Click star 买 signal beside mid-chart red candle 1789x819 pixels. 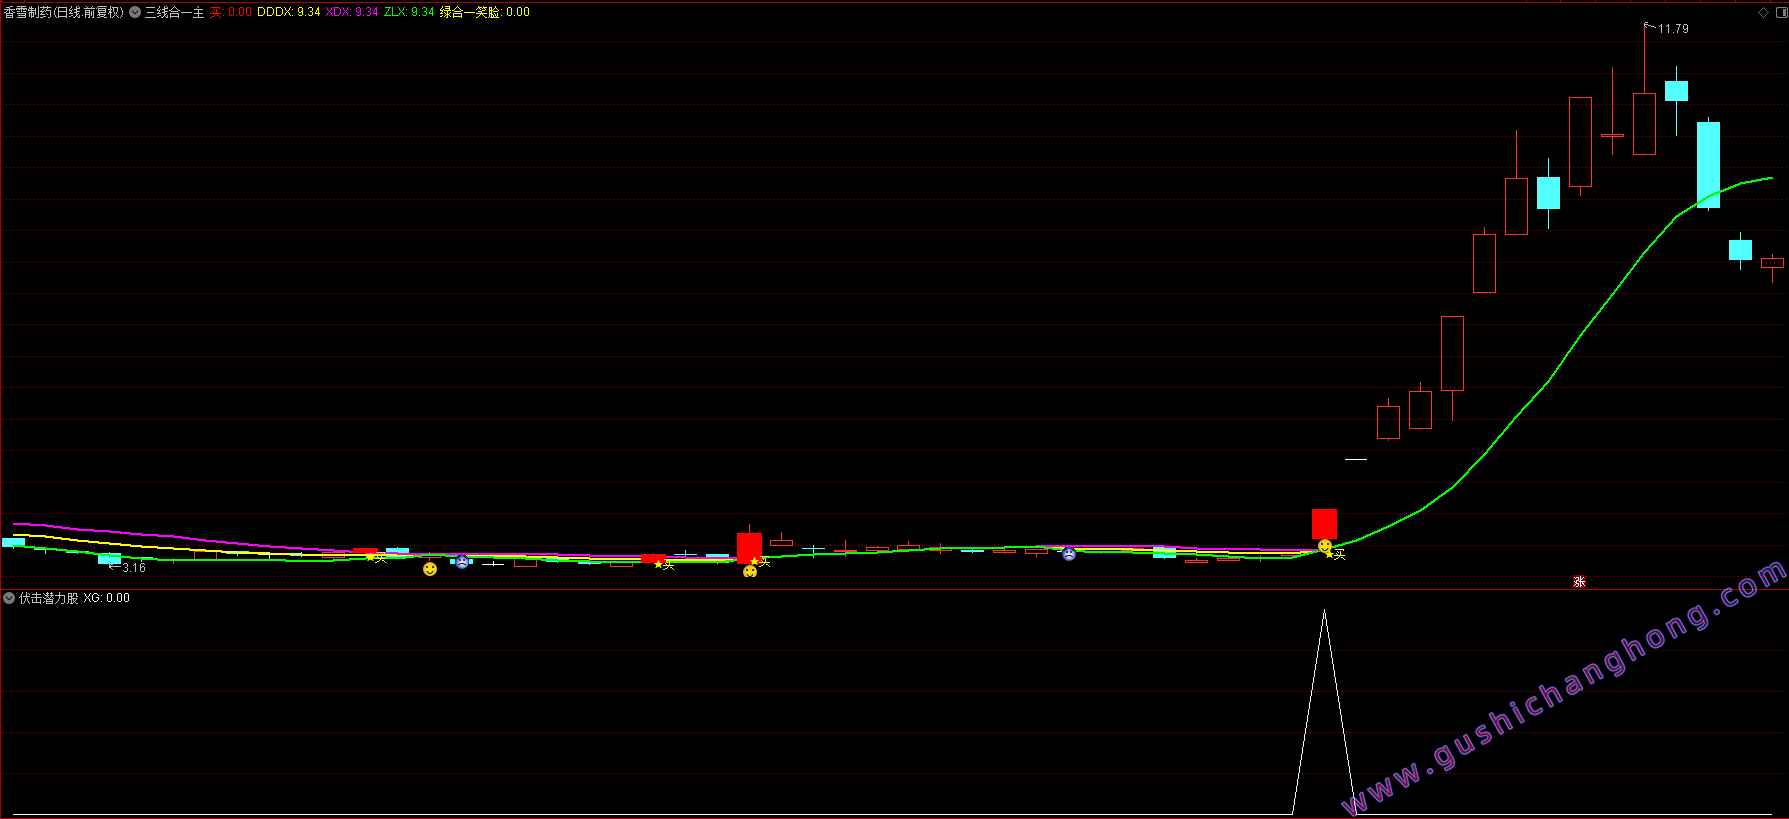[x=760, y=562]
